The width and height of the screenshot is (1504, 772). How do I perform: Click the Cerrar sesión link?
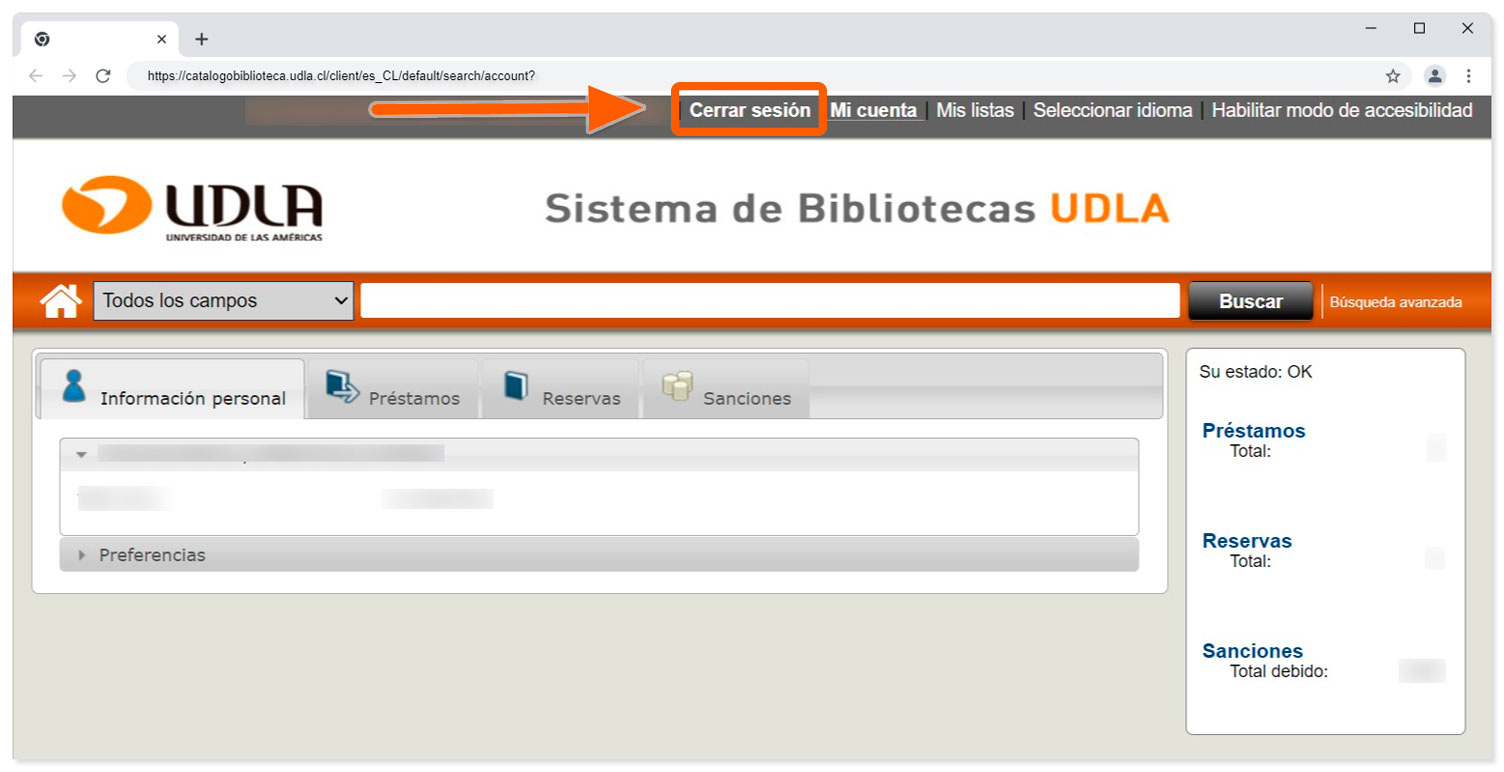click(x=749, y=111)
